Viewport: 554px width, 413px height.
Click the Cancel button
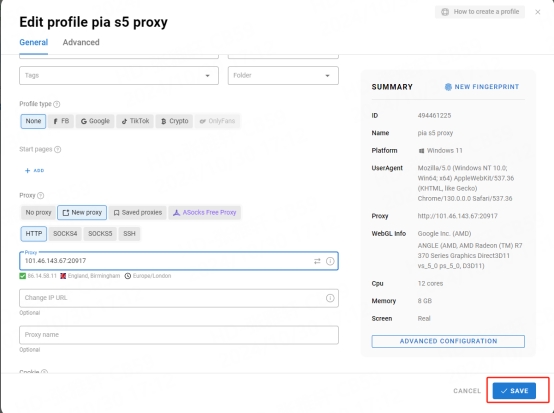(x=467, y=391)
